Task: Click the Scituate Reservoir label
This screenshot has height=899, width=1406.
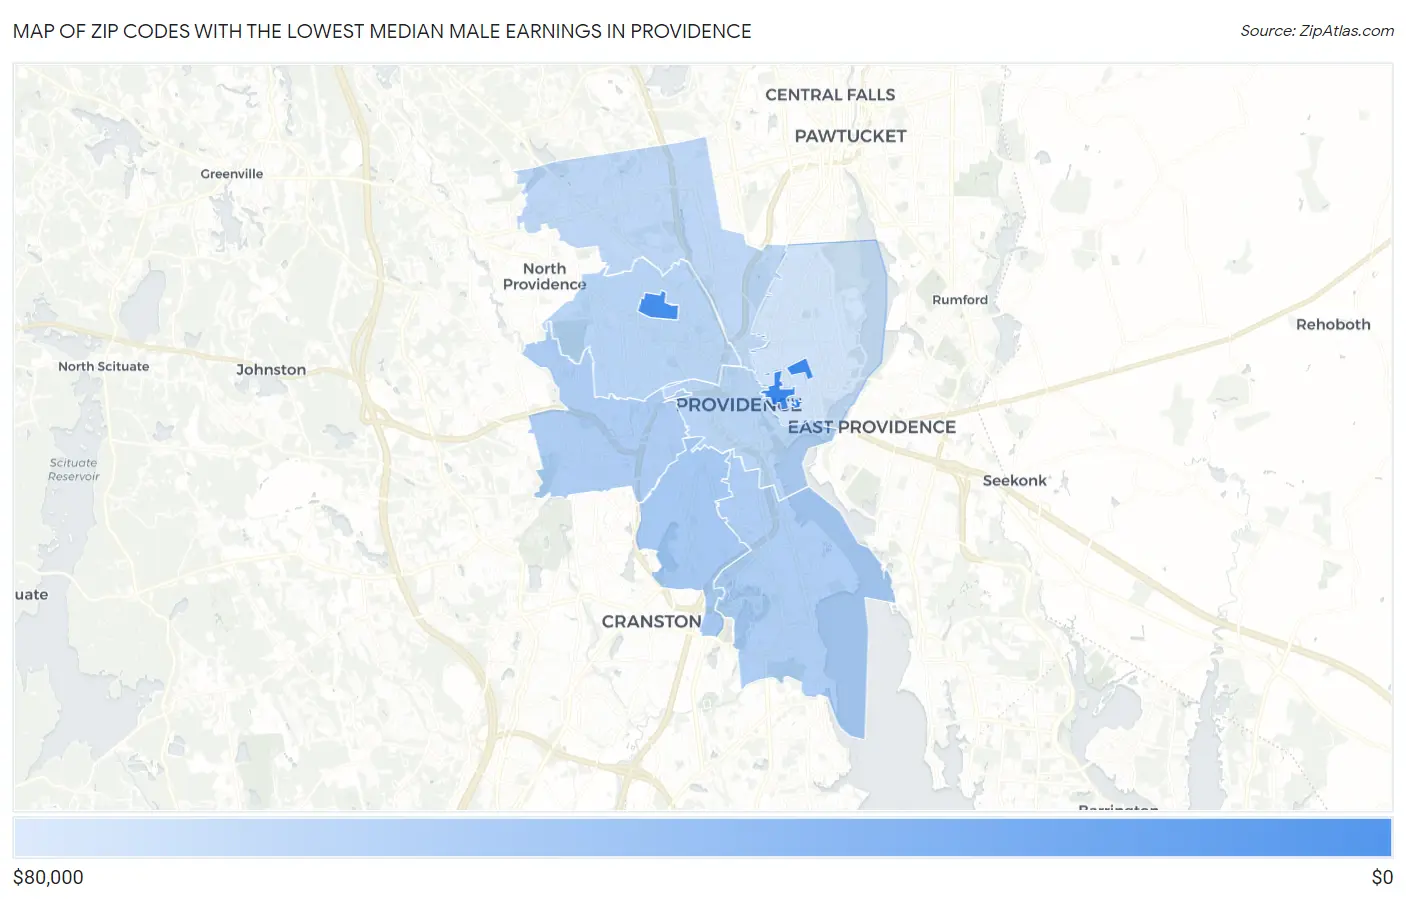Action: tap(74, 470)
